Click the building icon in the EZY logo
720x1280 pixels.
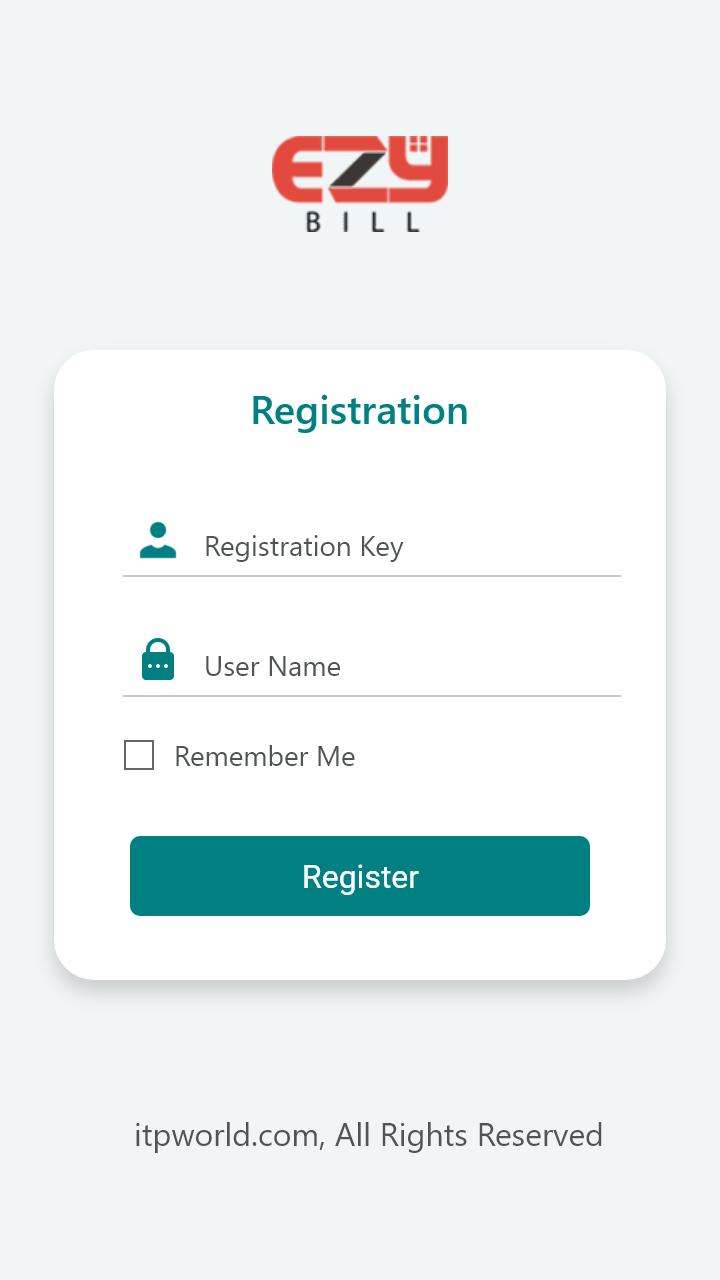[422, 146]
